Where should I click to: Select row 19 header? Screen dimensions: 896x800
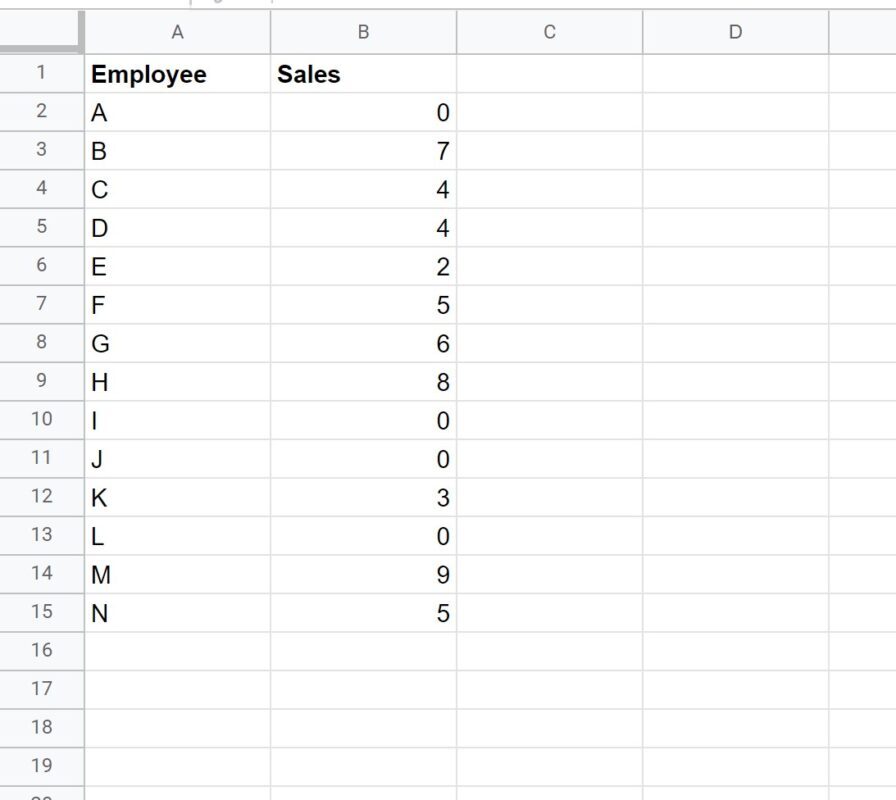pos(42,766)
